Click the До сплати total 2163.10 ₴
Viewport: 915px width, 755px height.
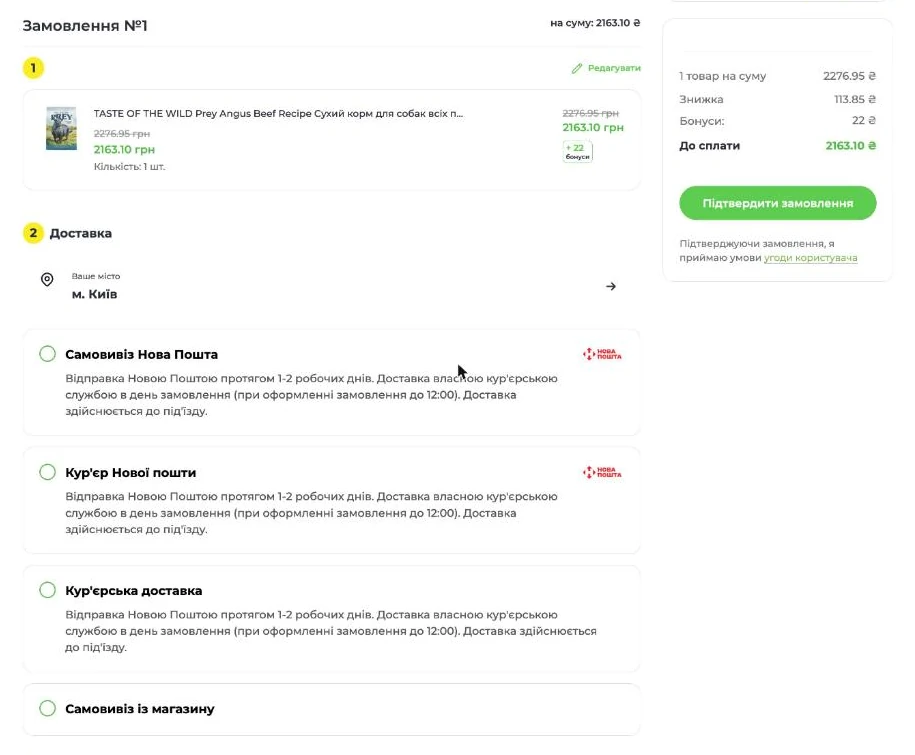point(851,146)
